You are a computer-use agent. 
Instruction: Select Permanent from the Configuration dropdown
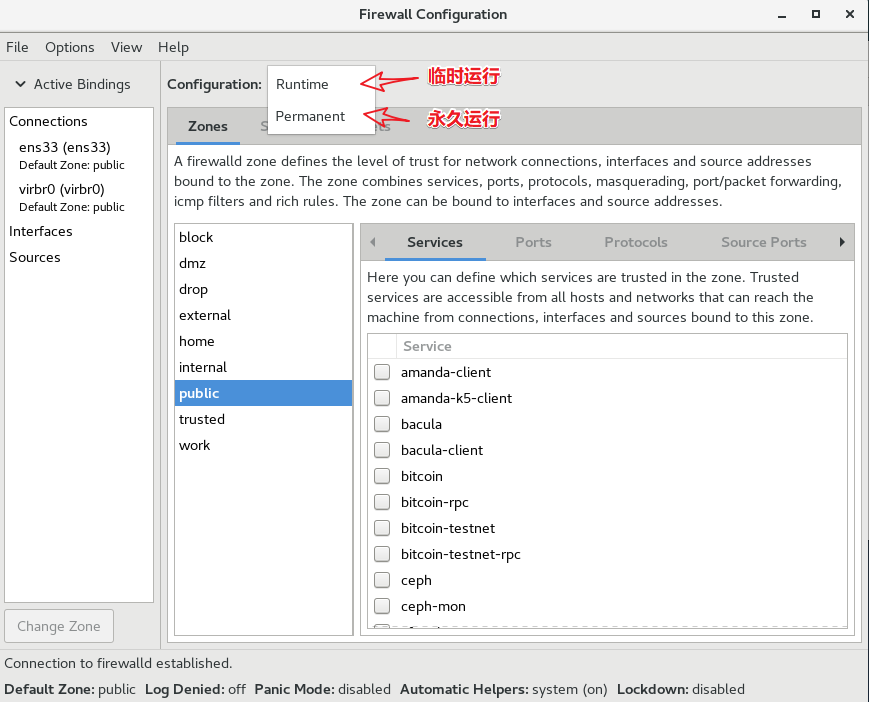tap(310, 116)
